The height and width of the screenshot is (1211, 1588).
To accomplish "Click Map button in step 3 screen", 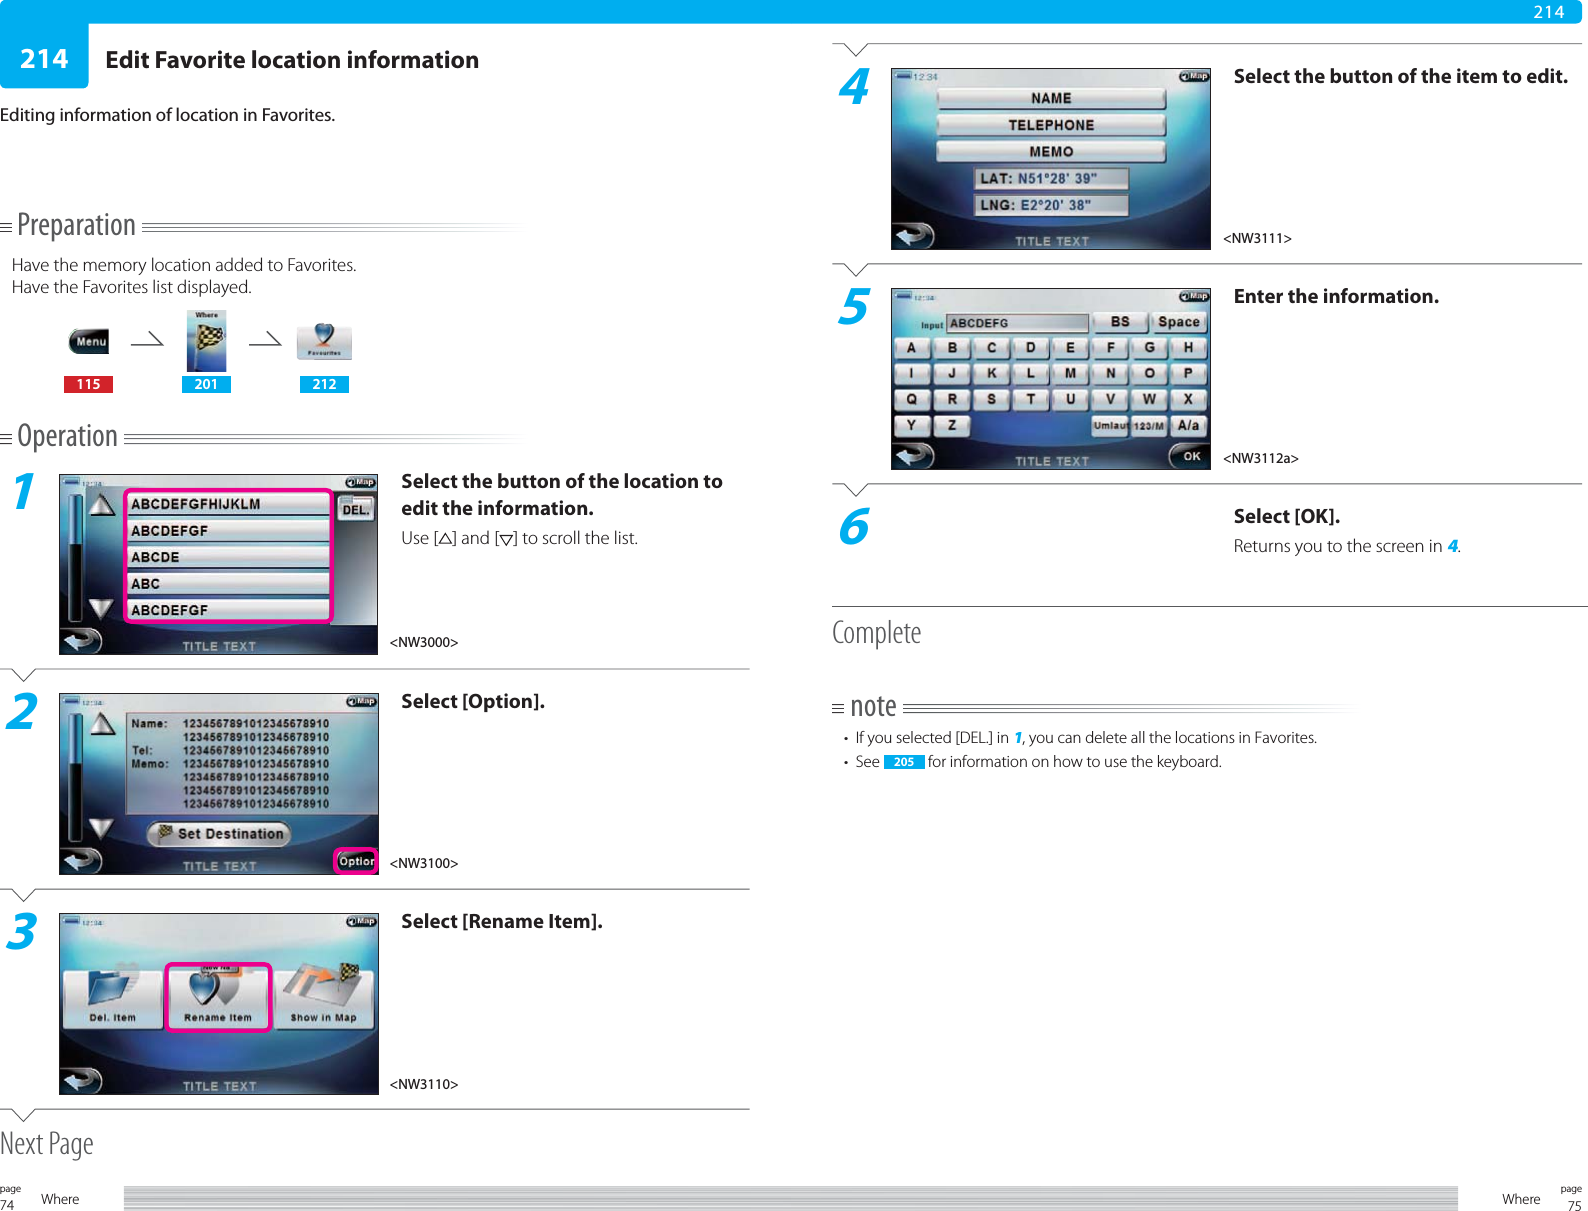I will (x=360, y=922).
